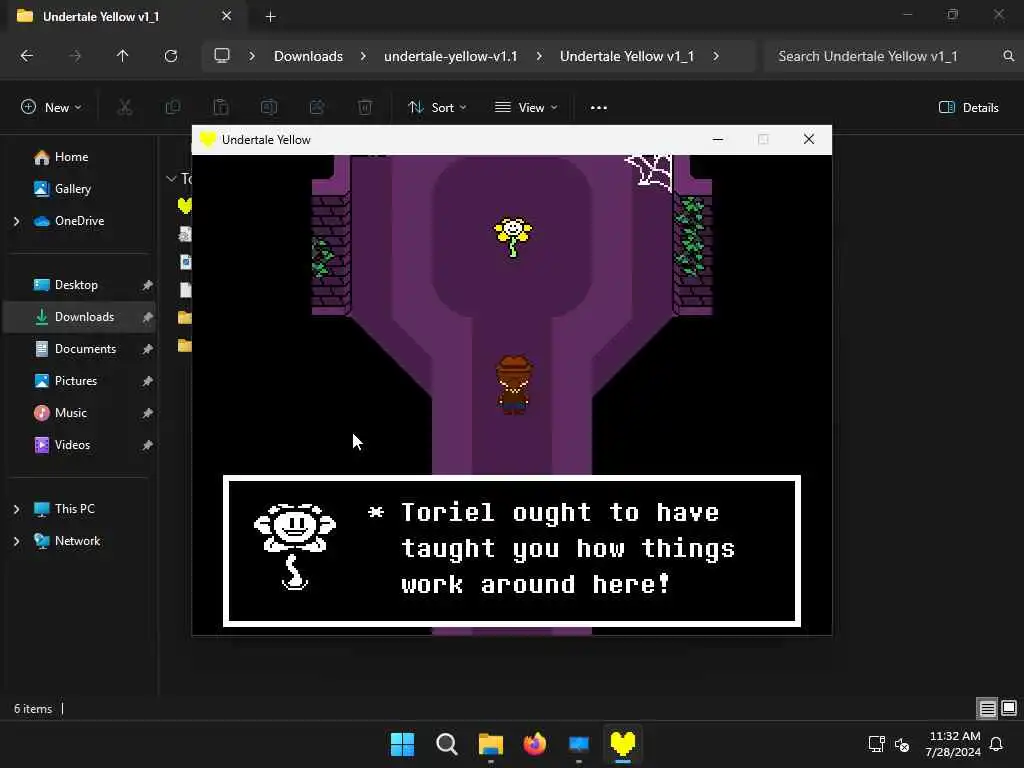
Task: Select Undertale Yellow v1_1 breadcrumb segment
Action: point(627,56)
